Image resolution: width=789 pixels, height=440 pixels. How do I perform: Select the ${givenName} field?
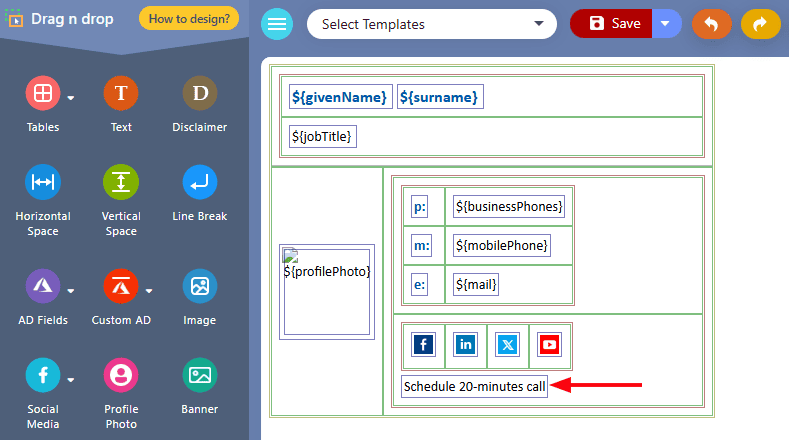[340, 97]
